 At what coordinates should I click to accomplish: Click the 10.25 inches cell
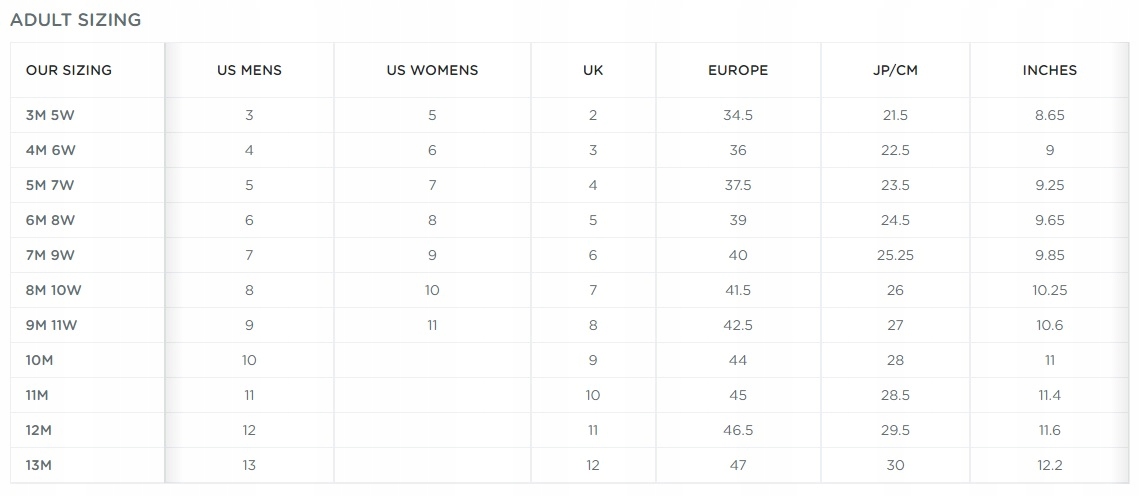[x=1050, y=290]
